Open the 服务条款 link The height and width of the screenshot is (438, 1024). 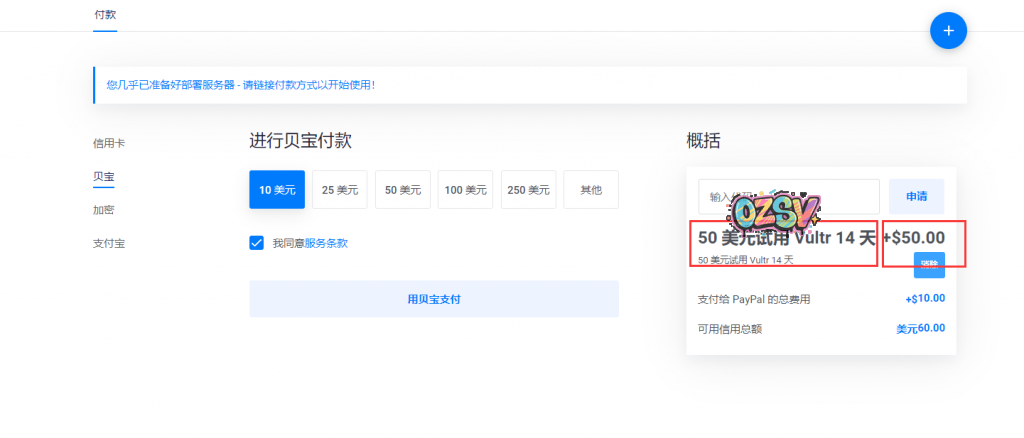click(326, 243)
